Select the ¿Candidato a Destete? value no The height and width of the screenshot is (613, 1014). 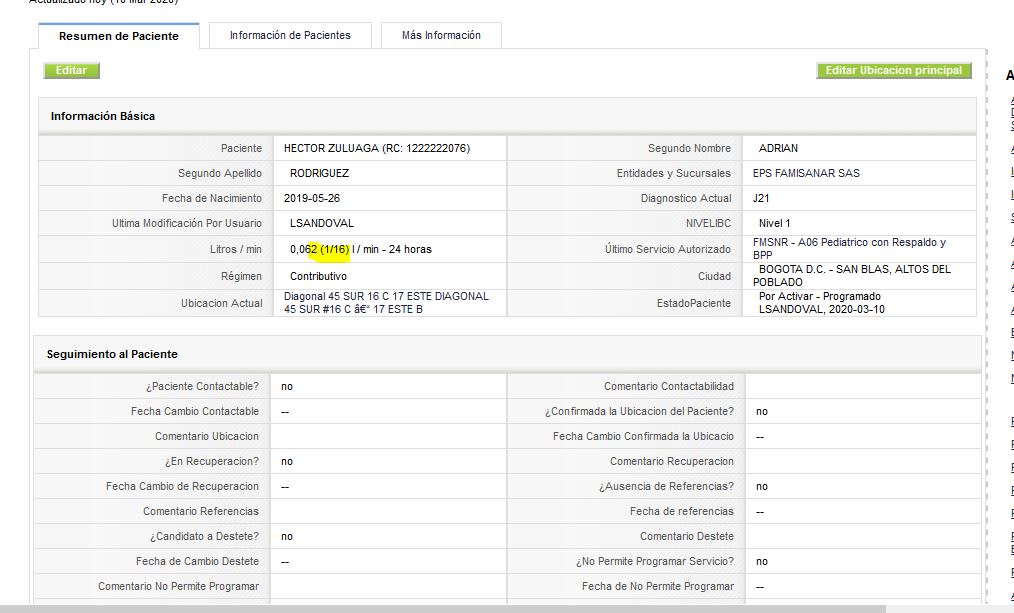286,537
